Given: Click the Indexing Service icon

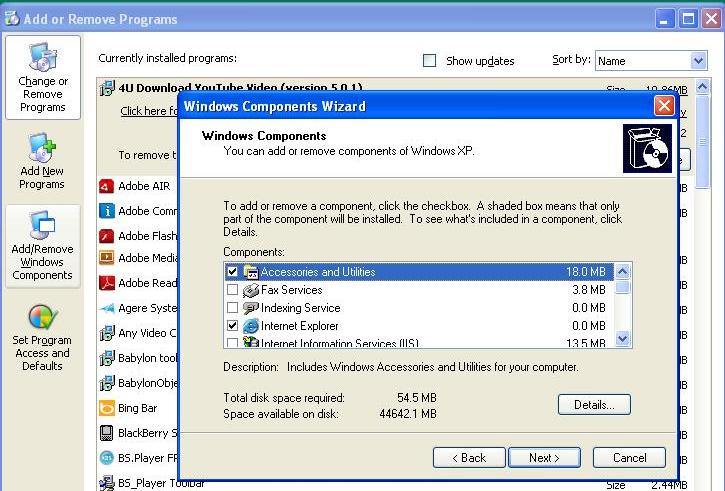Looking at the screenshot, I should 251,308.
